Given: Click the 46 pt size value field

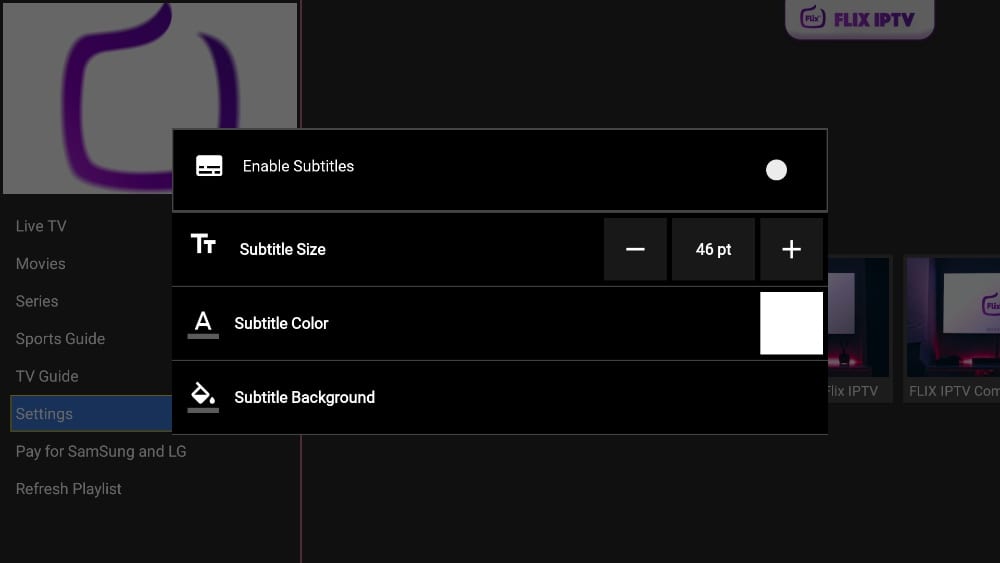Looking at the screenshot, I should (x=713, y=249).
